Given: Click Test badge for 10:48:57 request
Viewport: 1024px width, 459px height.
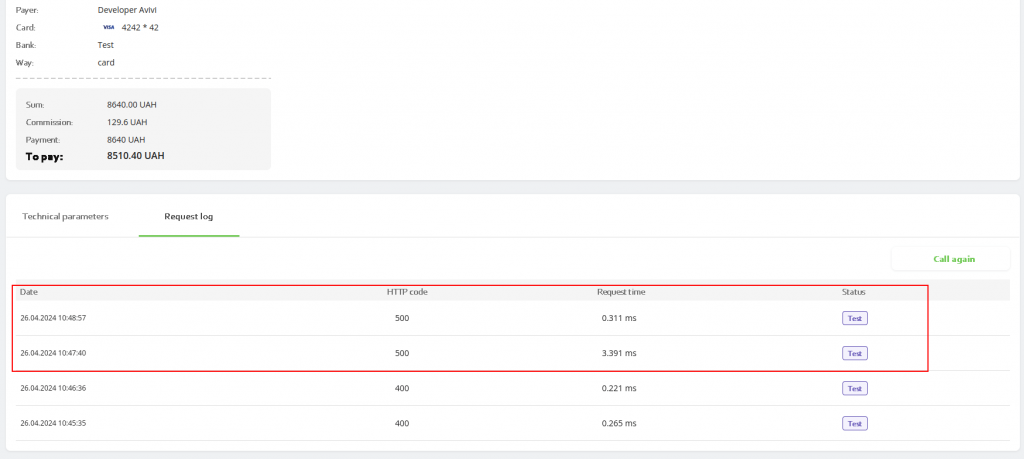Looking at the screenshot, I should click(x=854, y=318).
